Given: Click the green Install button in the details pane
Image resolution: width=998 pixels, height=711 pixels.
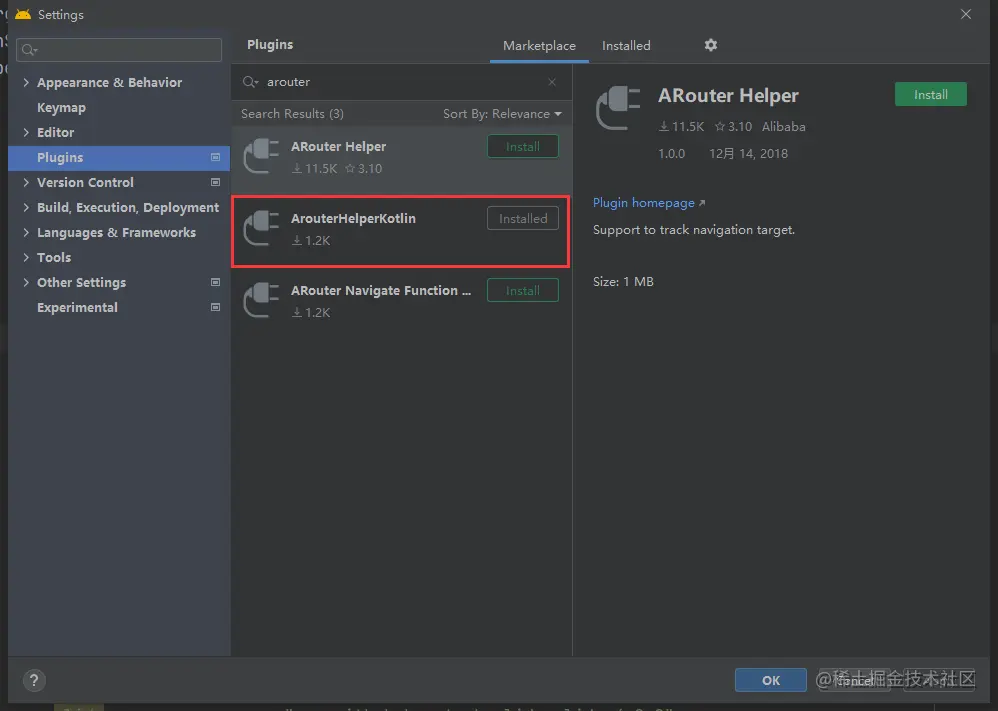Looking at the screenshot, I should pos(931,94).
